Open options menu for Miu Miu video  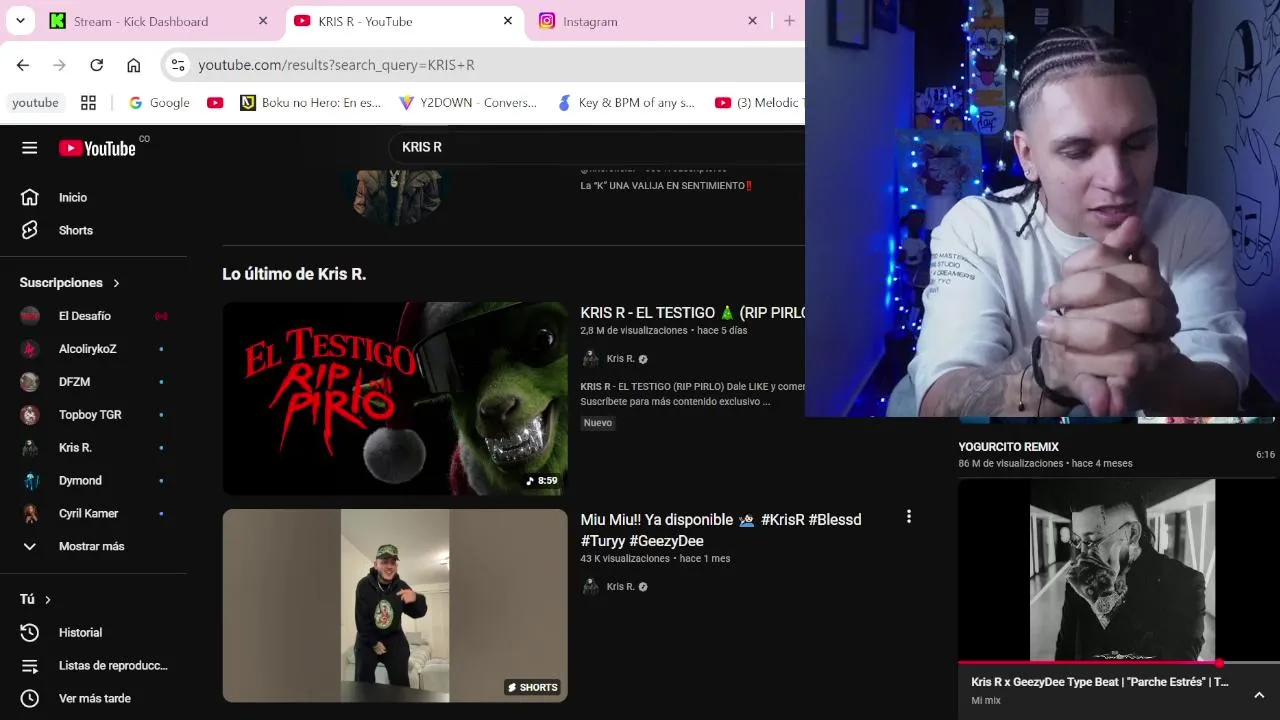pos(908,517)
